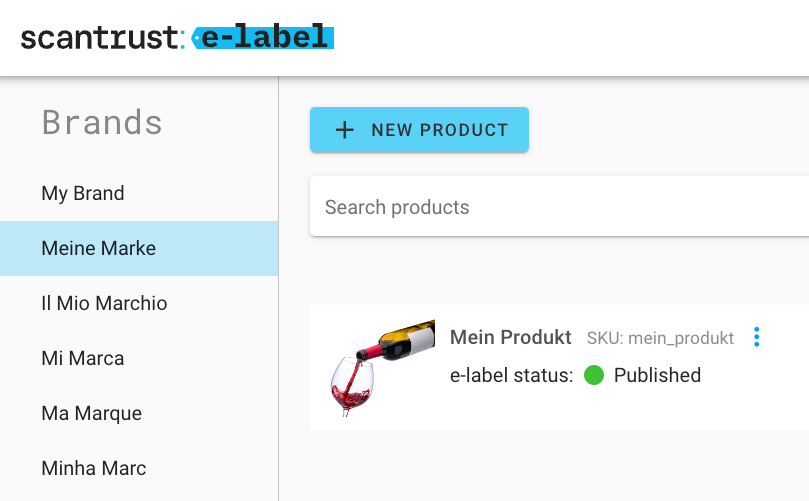Select My Brand in the brands list
The image size is (809, 501).
pos(83,193)
